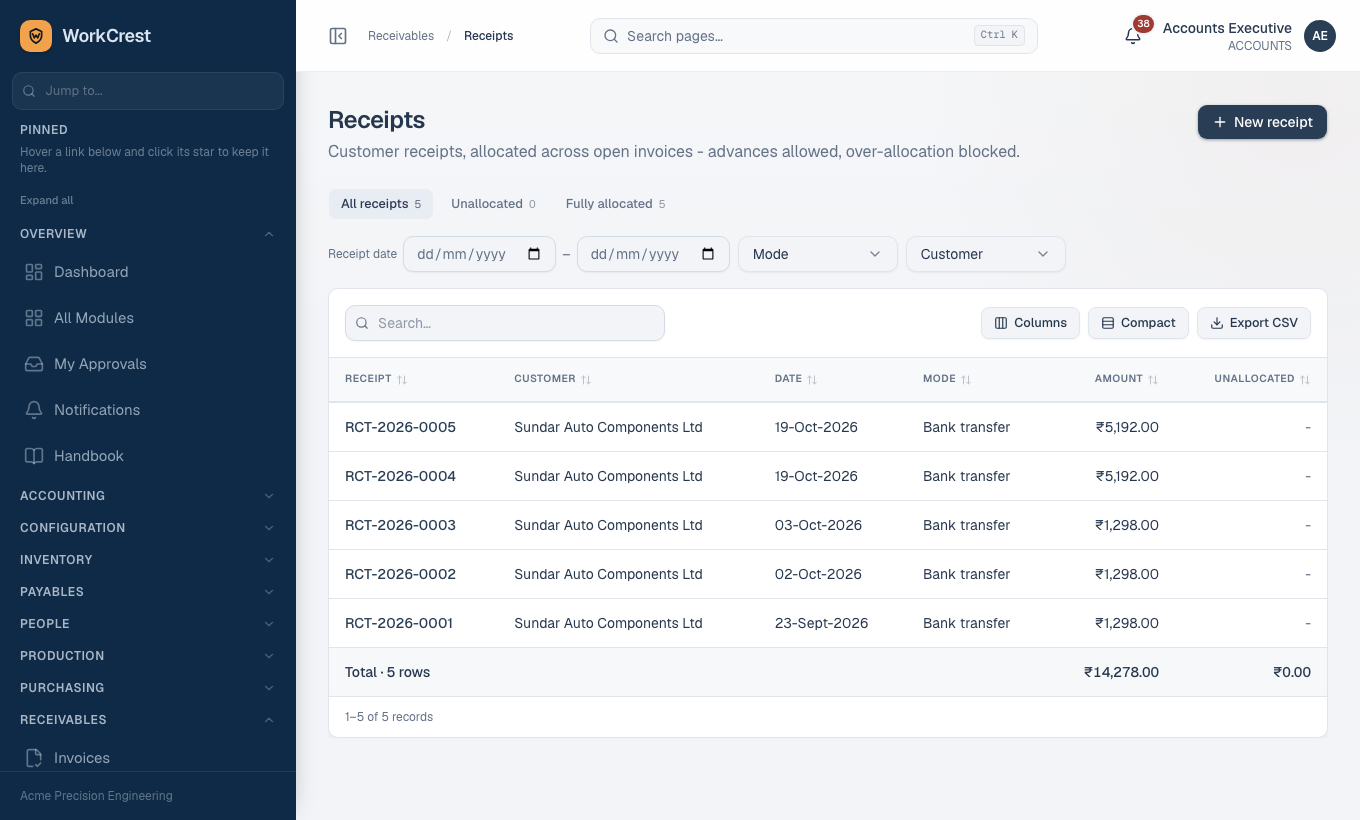Sort by the Amount column
The width and height of the screenshot is (1360, 820).
pyautogui.click(x=1127, y=379)
